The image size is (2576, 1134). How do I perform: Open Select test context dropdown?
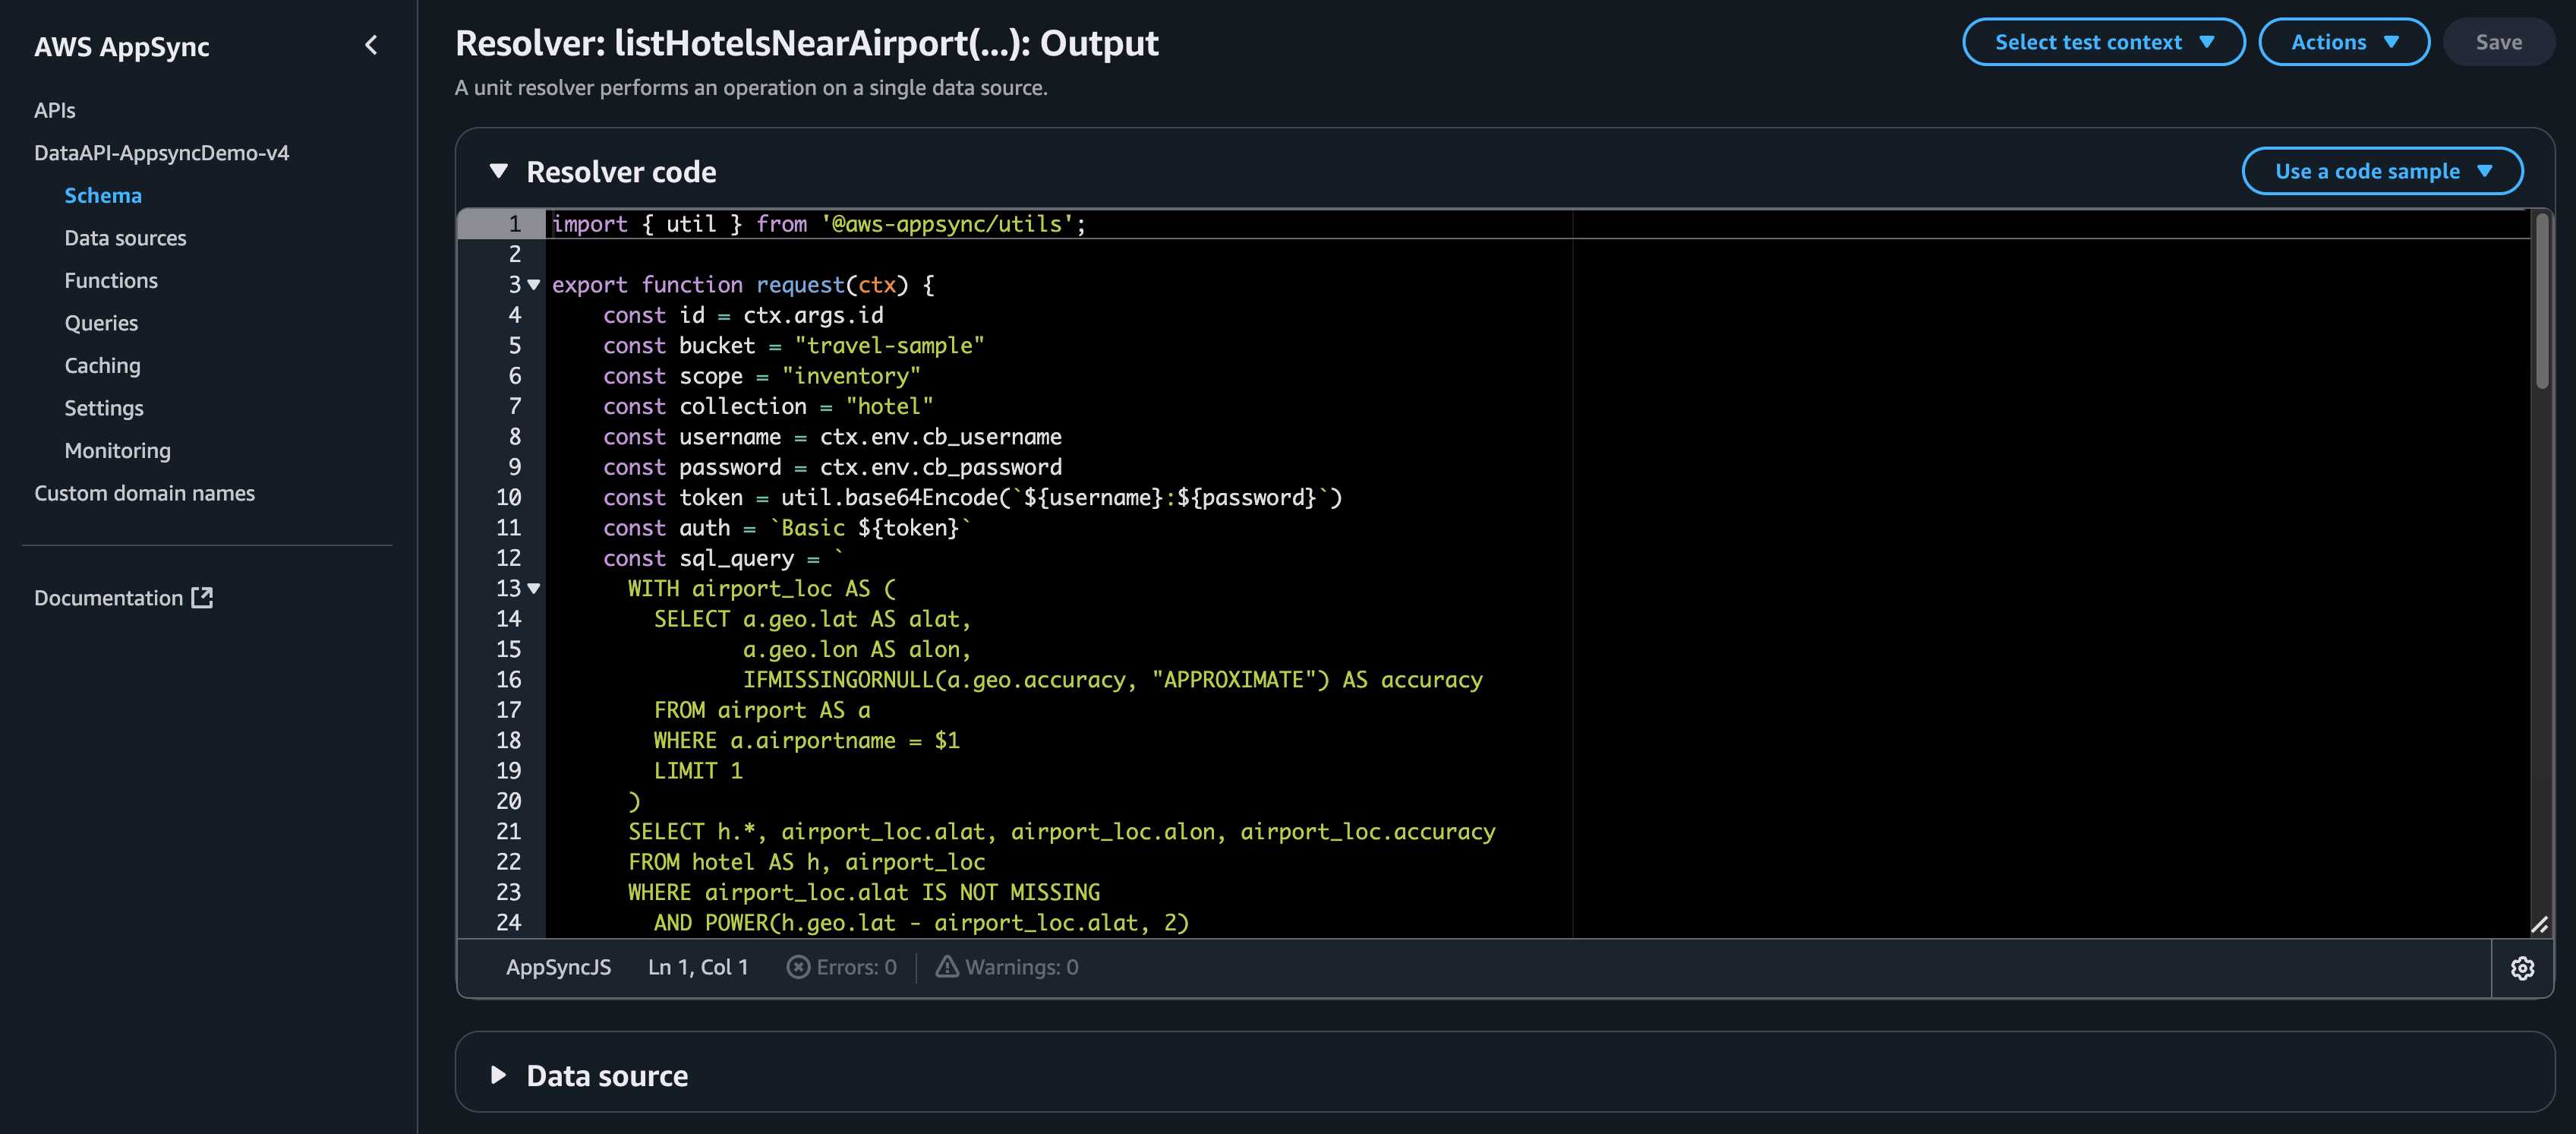pyautogui.click(x=2103, y=42)
